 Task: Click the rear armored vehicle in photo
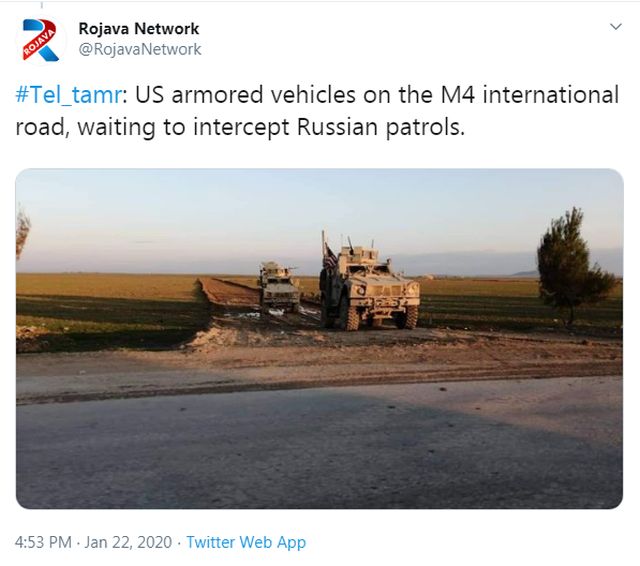click(279, 287)
